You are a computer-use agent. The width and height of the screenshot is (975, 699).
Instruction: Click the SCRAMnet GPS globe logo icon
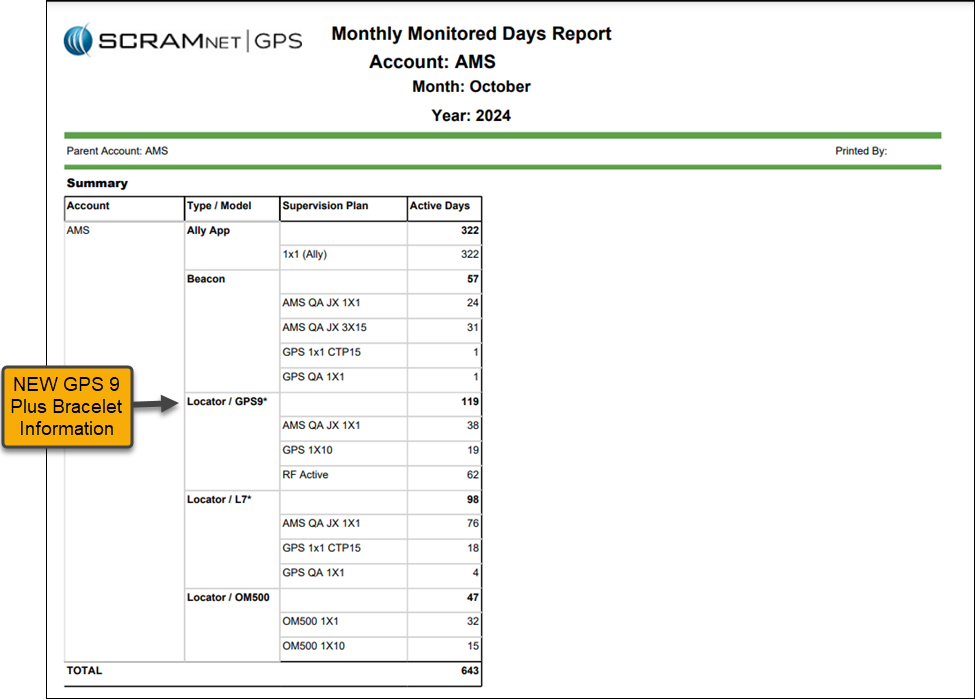coord(78,41)
